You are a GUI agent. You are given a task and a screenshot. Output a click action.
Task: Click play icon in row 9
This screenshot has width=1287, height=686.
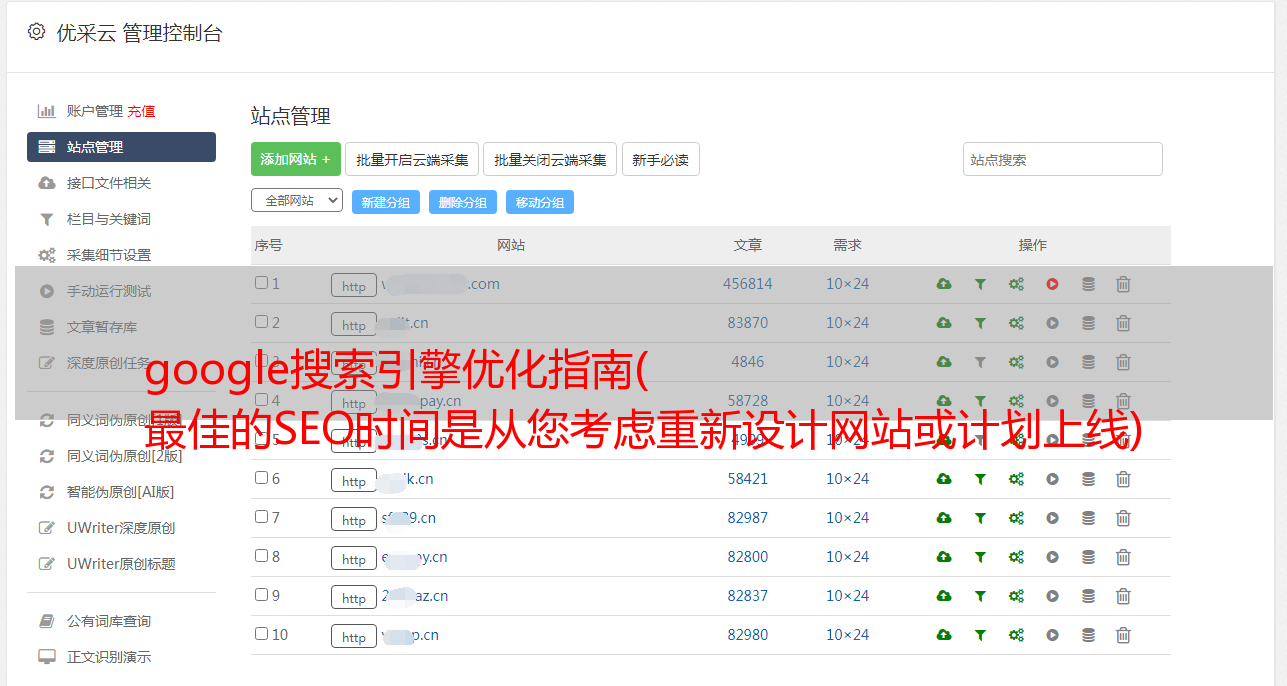point(1052,596)
